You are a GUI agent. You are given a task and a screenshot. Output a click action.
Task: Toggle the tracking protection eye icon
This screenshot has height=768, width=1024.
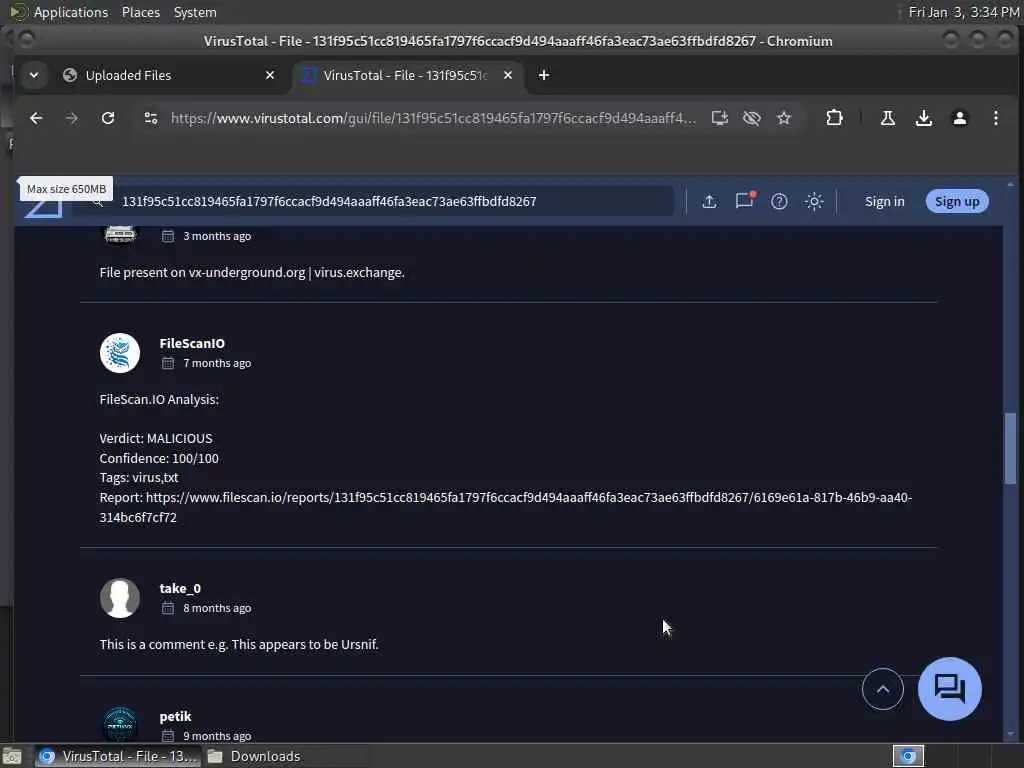tap(752, 118)
